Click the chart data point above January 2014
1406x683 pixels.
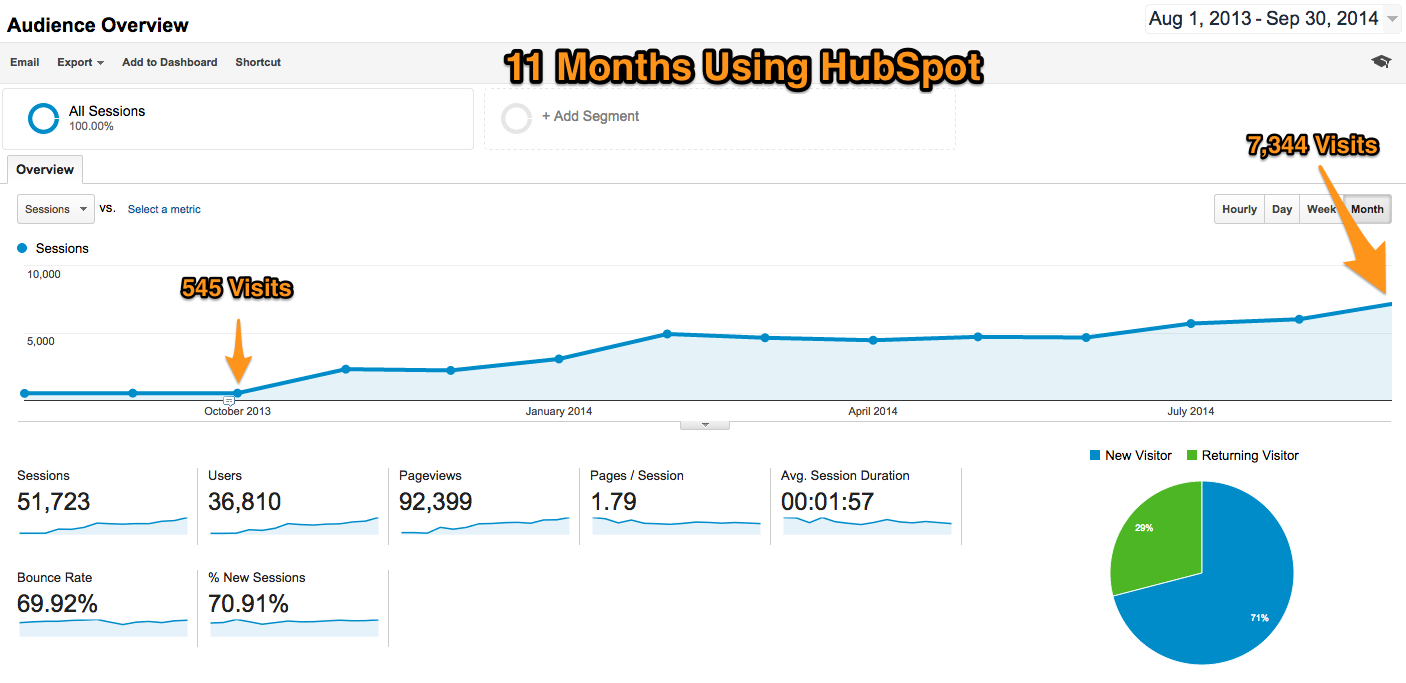(x=559, y=359)
